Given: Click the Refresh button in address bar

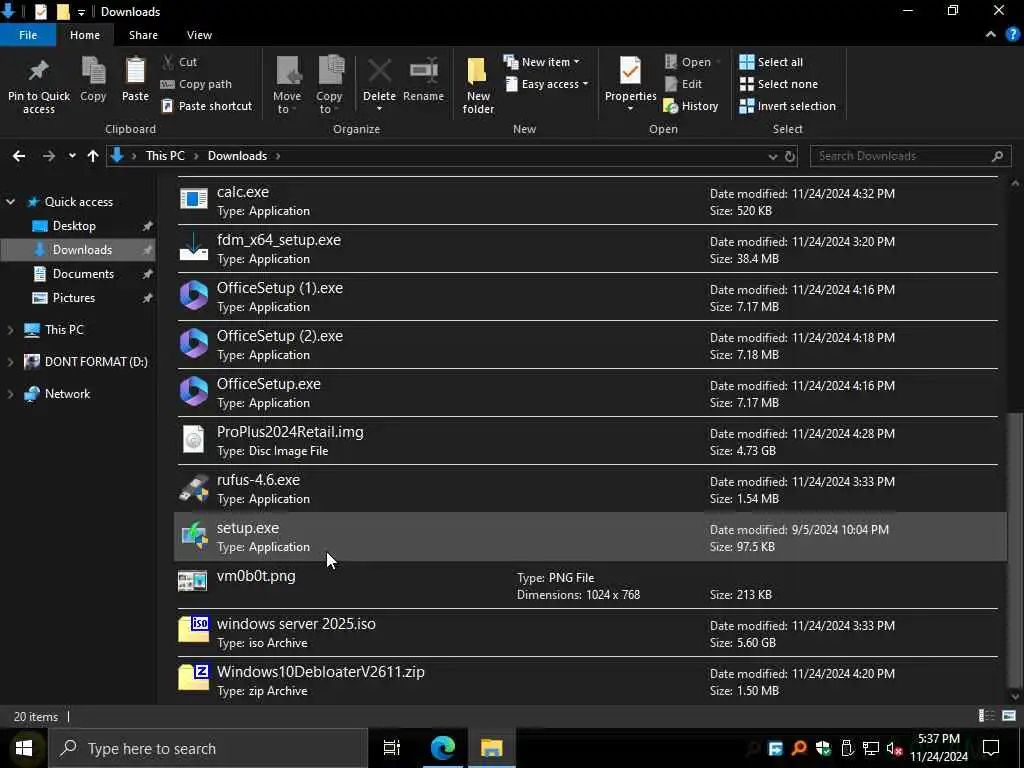Looking at the screenshot, I should 790,157.
